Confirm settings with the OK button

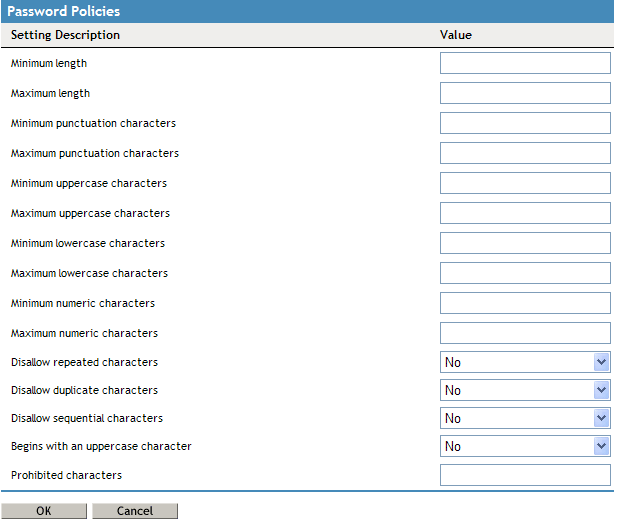(x=44, y=511)
